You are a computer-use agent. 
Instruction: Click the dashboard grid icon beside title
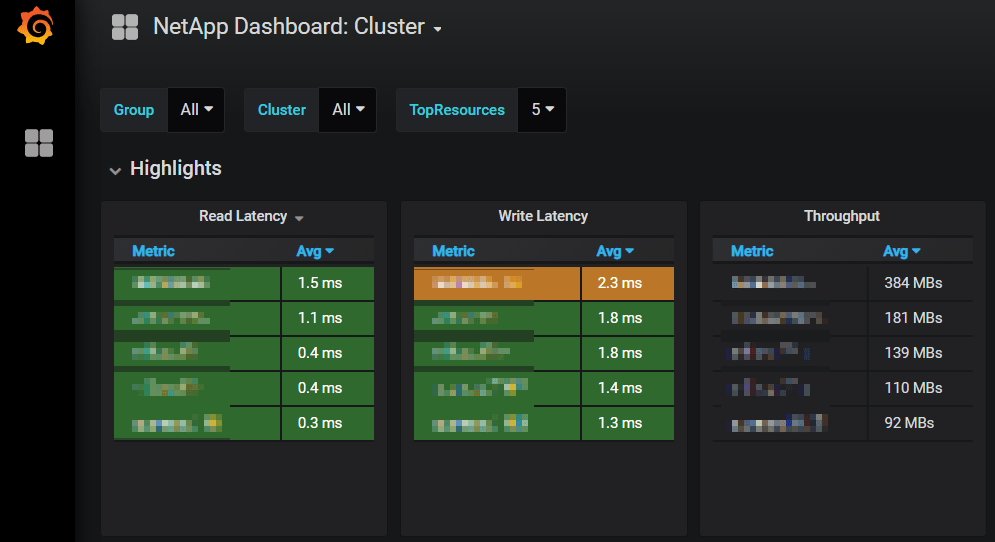pos(125,27)
